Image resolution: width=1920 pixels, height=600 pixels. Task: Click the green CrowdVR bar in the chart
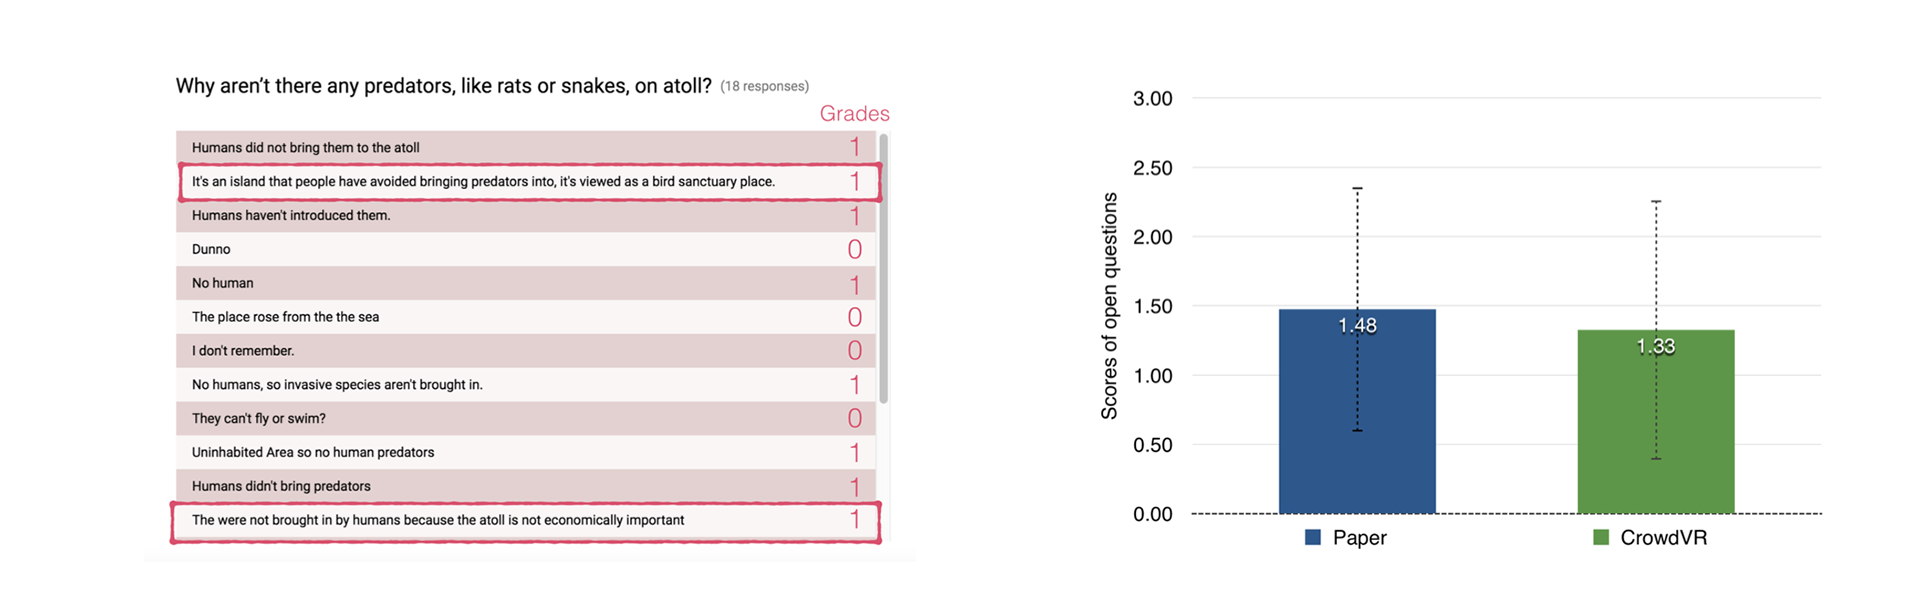[1655, 430]
